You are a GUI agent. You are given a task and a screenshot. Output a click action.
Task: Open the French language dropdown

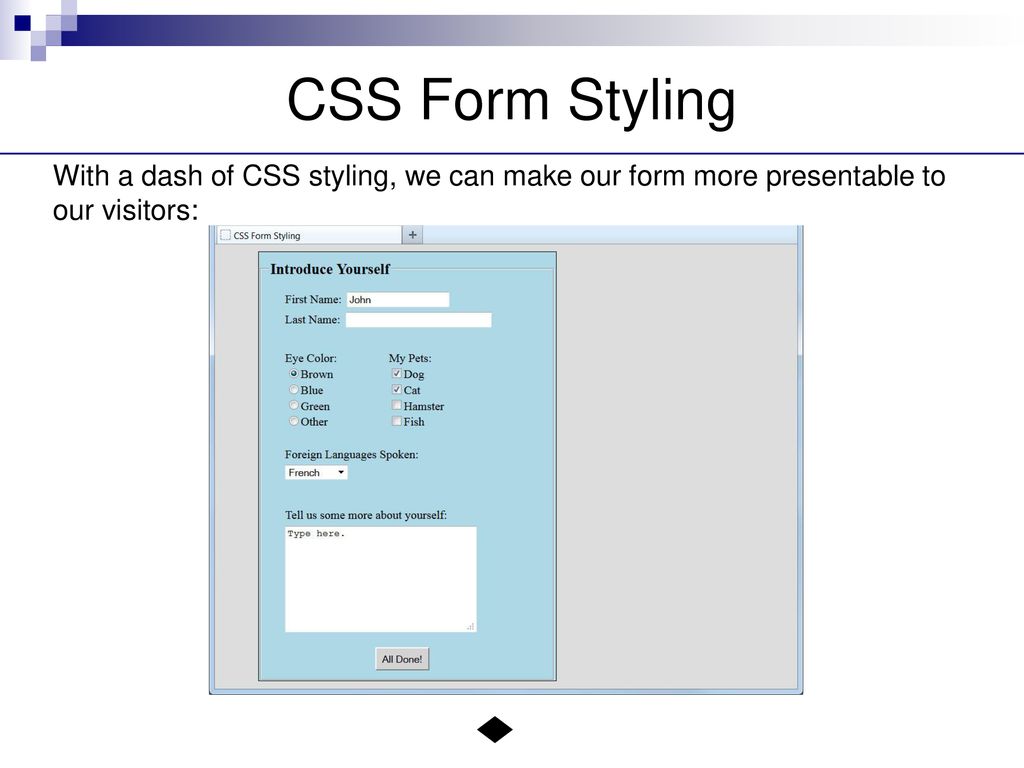pos(316,473)
